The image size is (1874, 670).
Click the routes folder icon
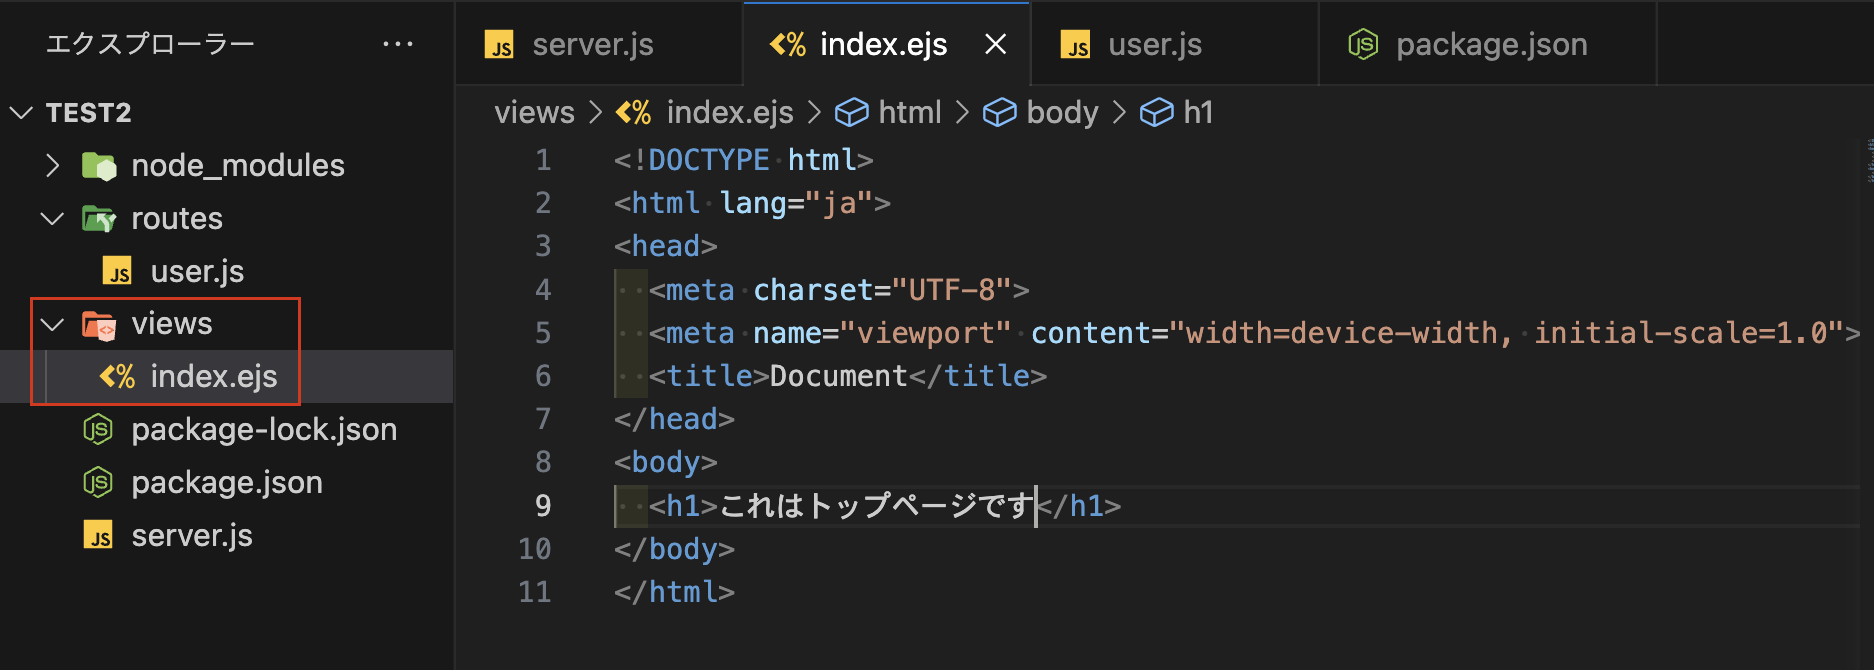point(99,219)
